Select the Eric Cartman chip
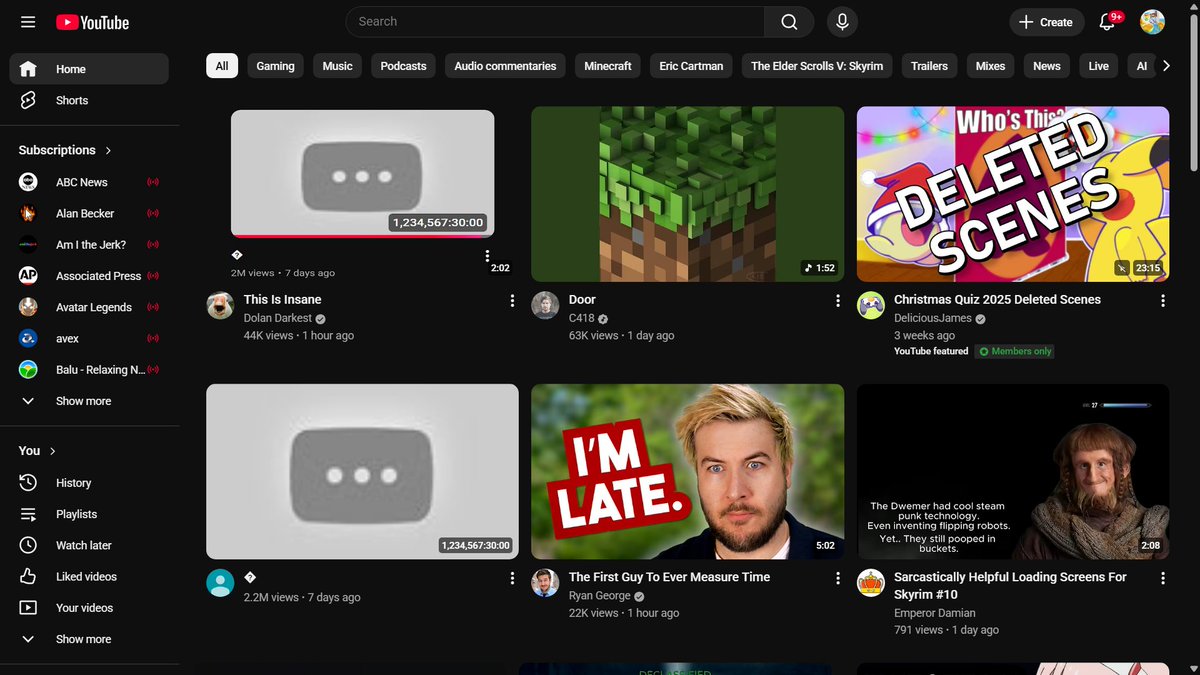Viewport: 1200px width, 675px height. tap(691, 66)
